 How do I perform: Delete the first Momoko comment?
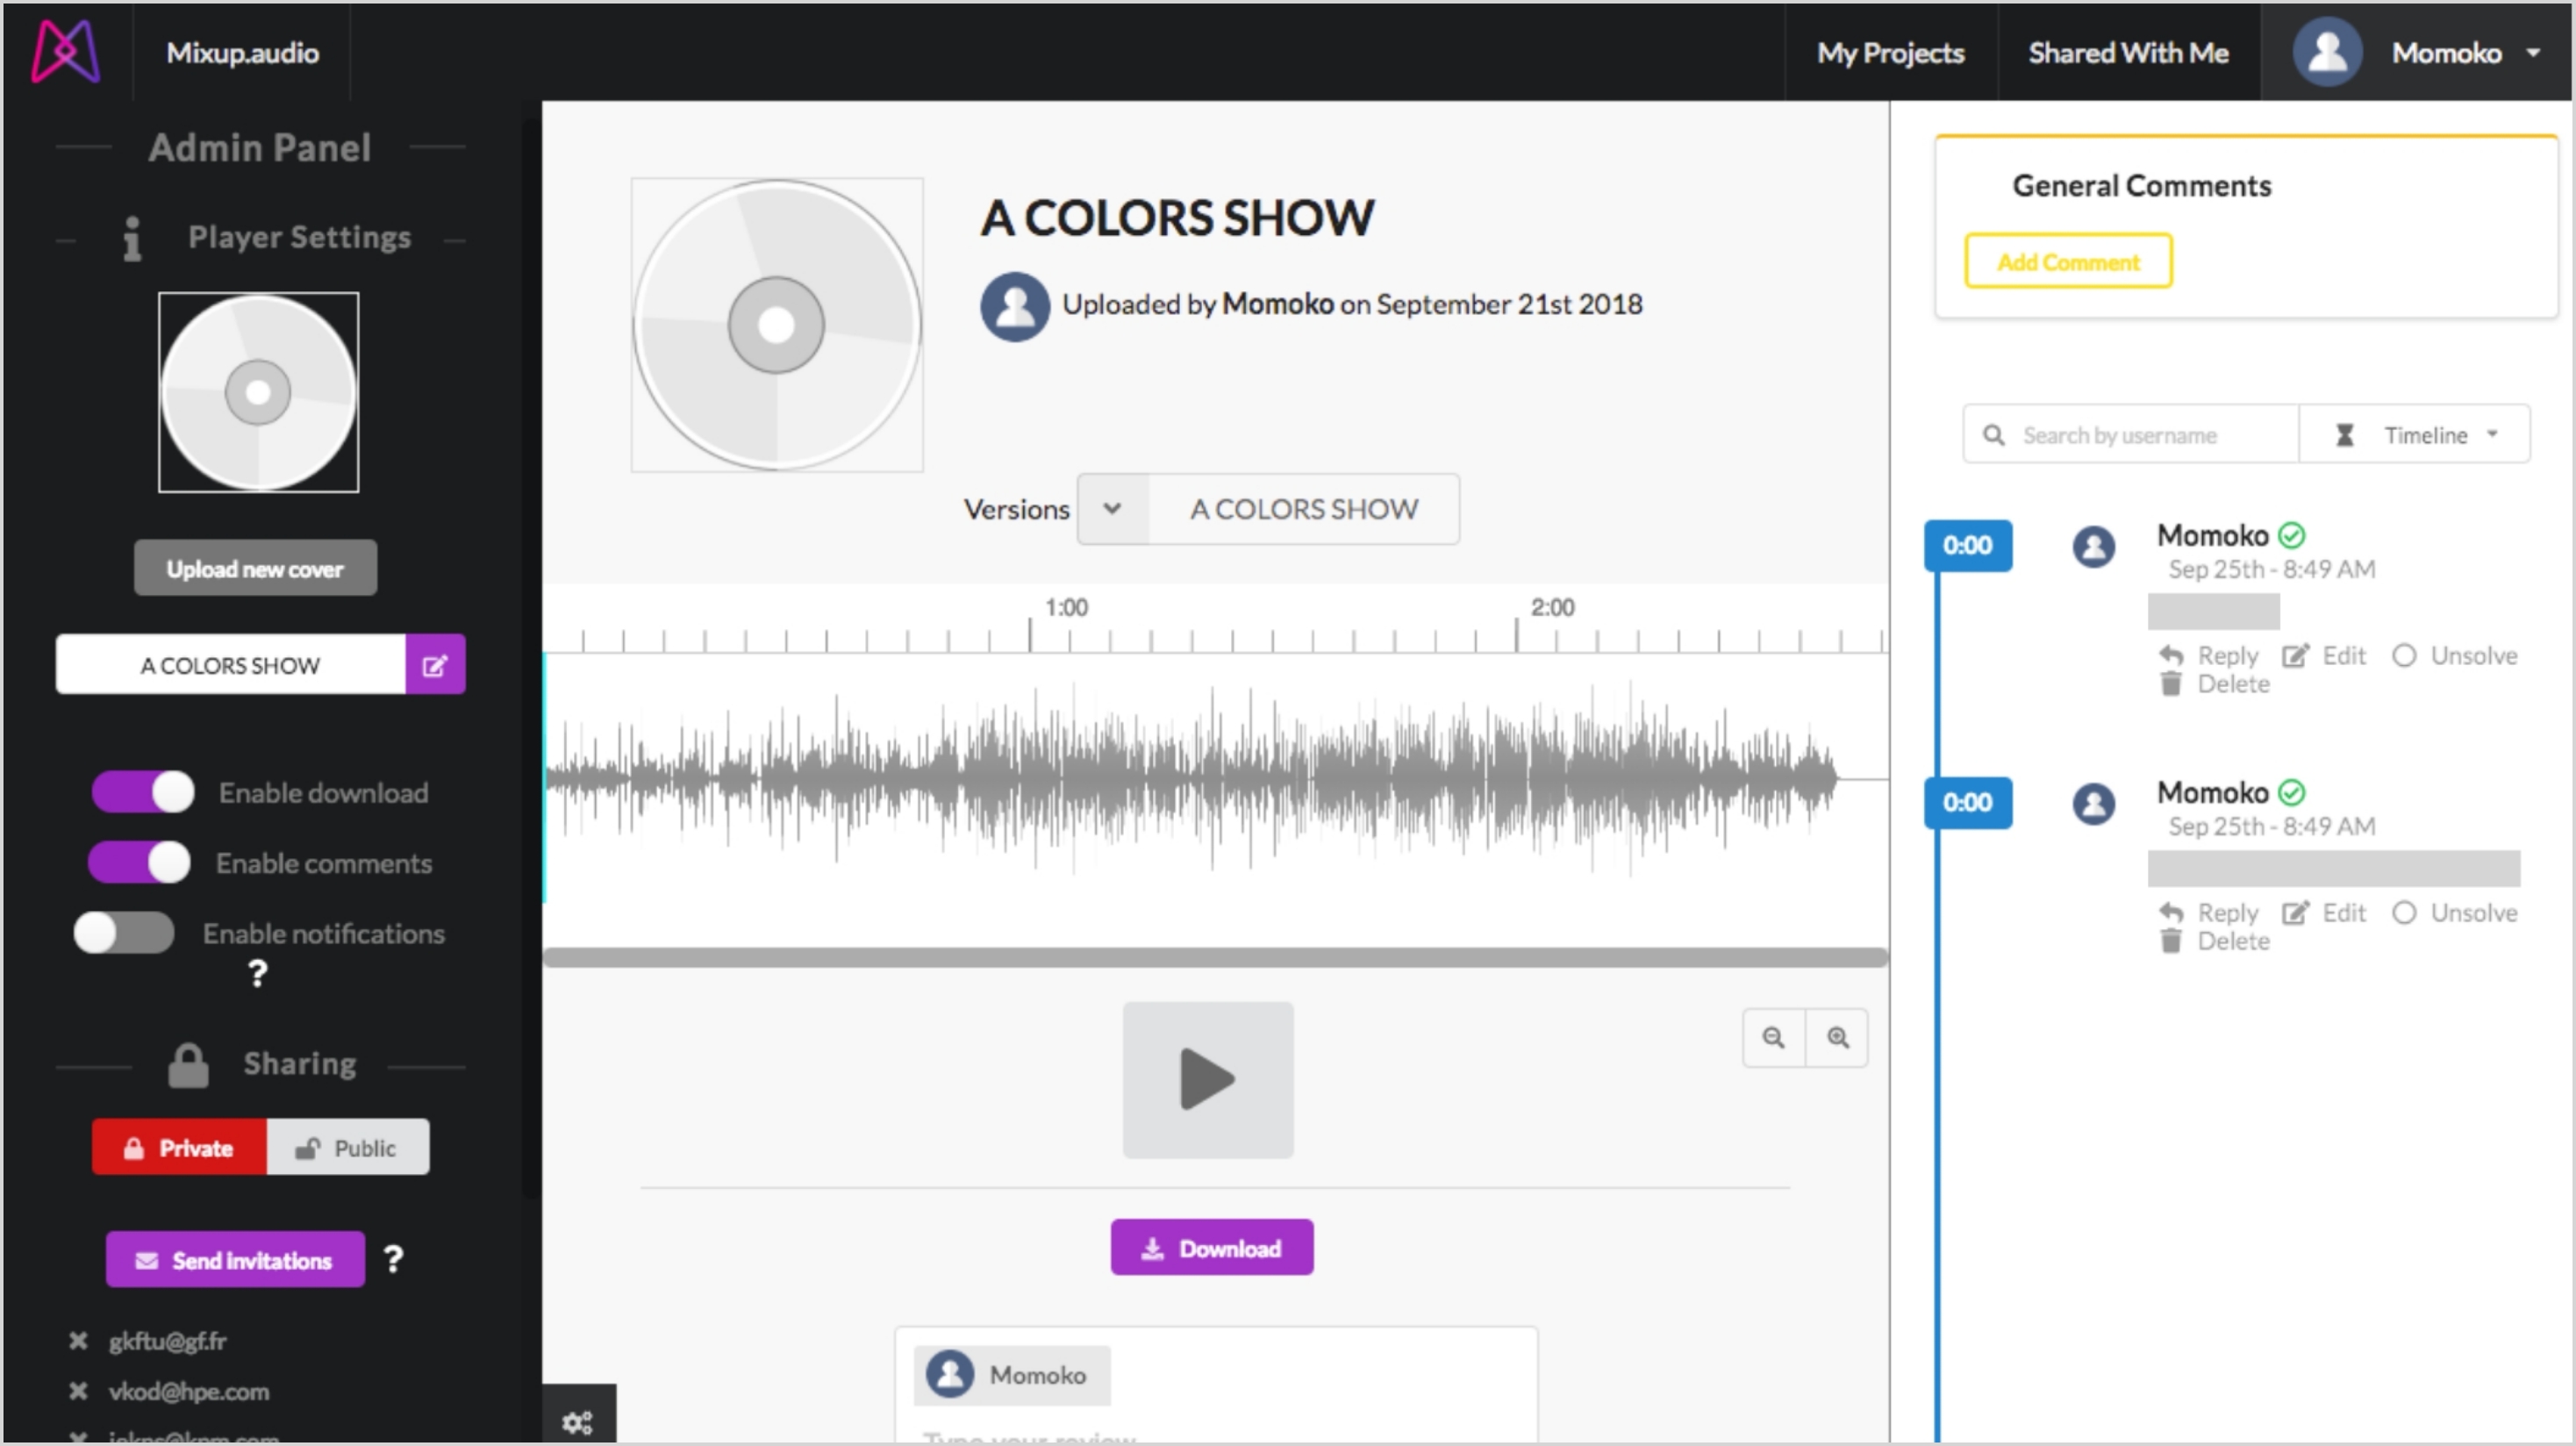coord(2214,684)
